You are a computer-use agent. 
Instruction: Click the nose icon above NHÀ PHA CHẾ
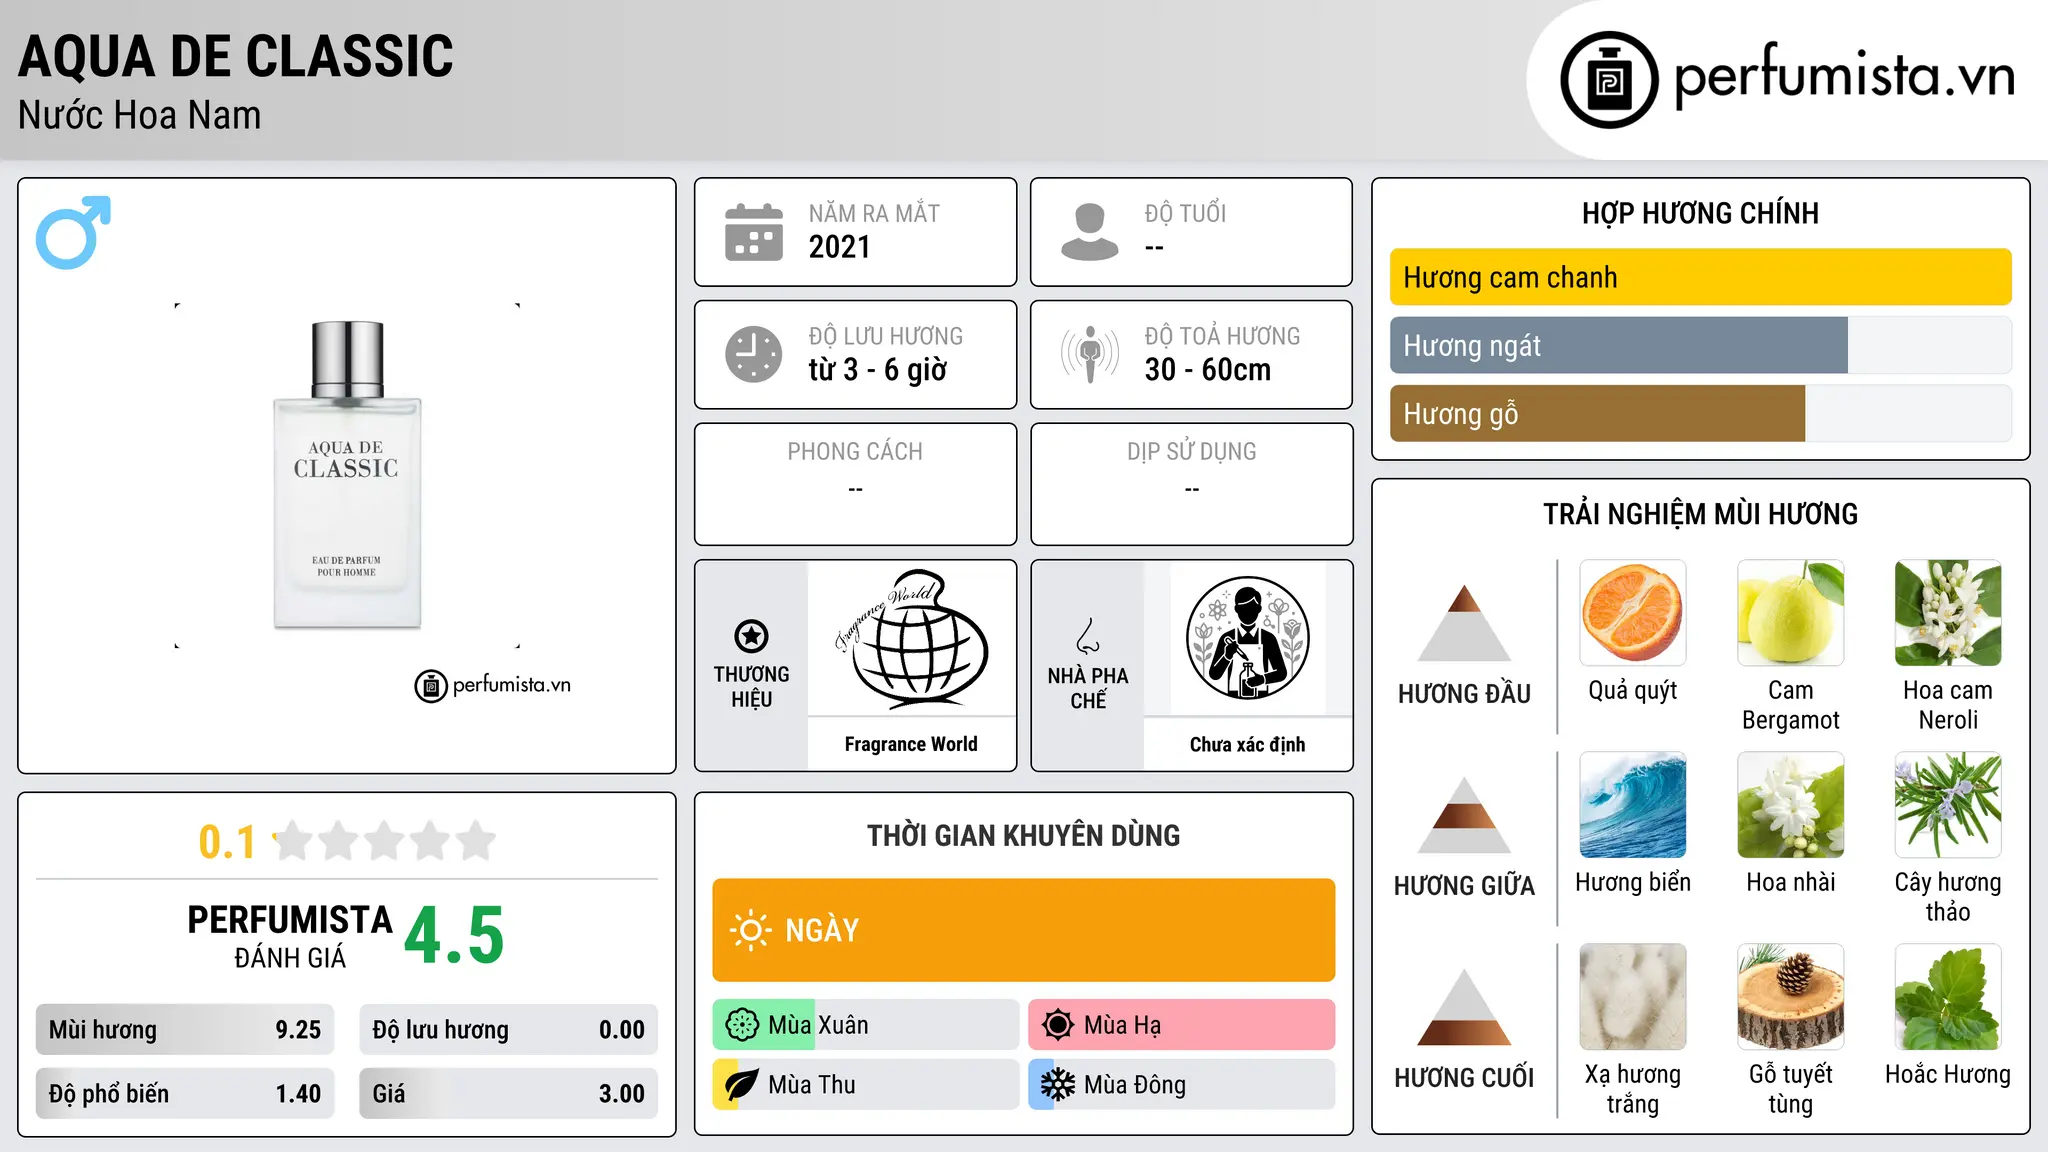tap(1088, 636)
